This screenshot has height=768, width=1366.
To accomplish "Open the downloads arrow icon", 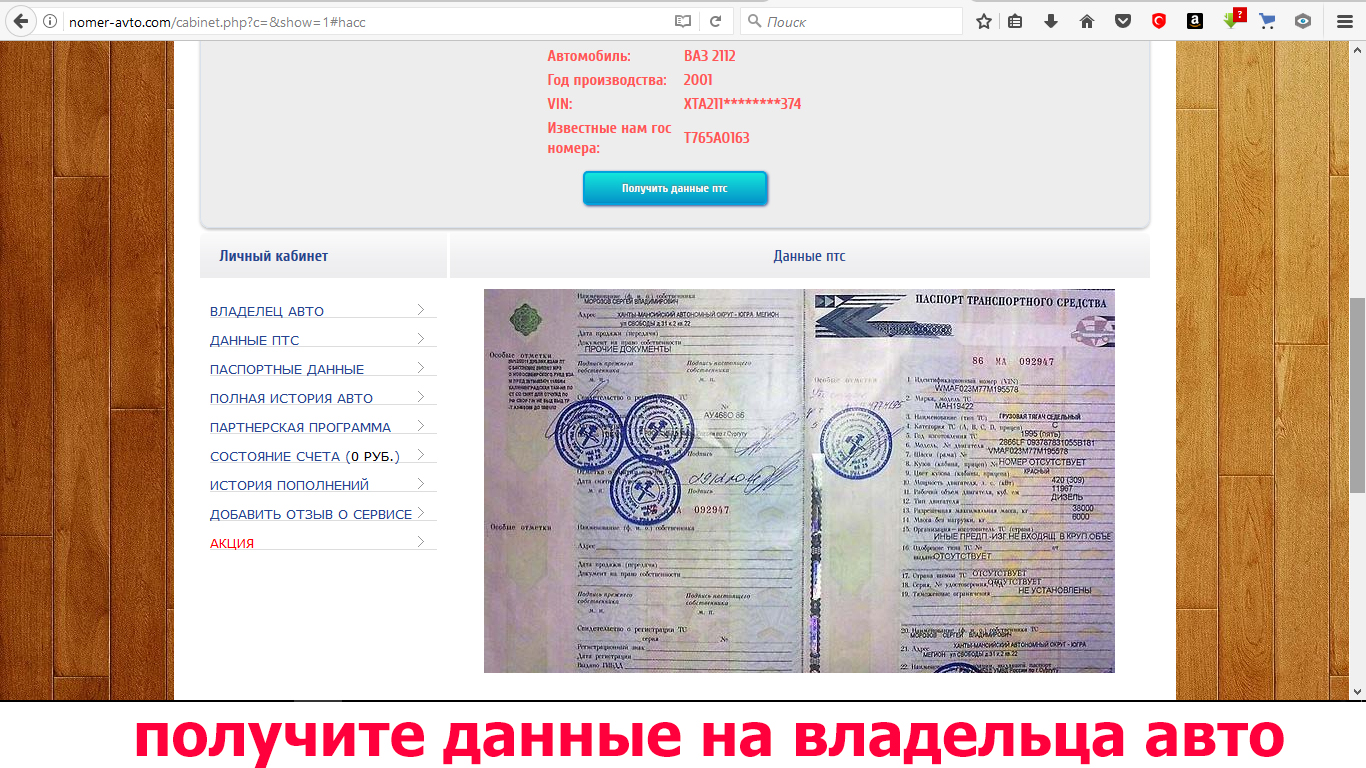I will coord(1051,21).
